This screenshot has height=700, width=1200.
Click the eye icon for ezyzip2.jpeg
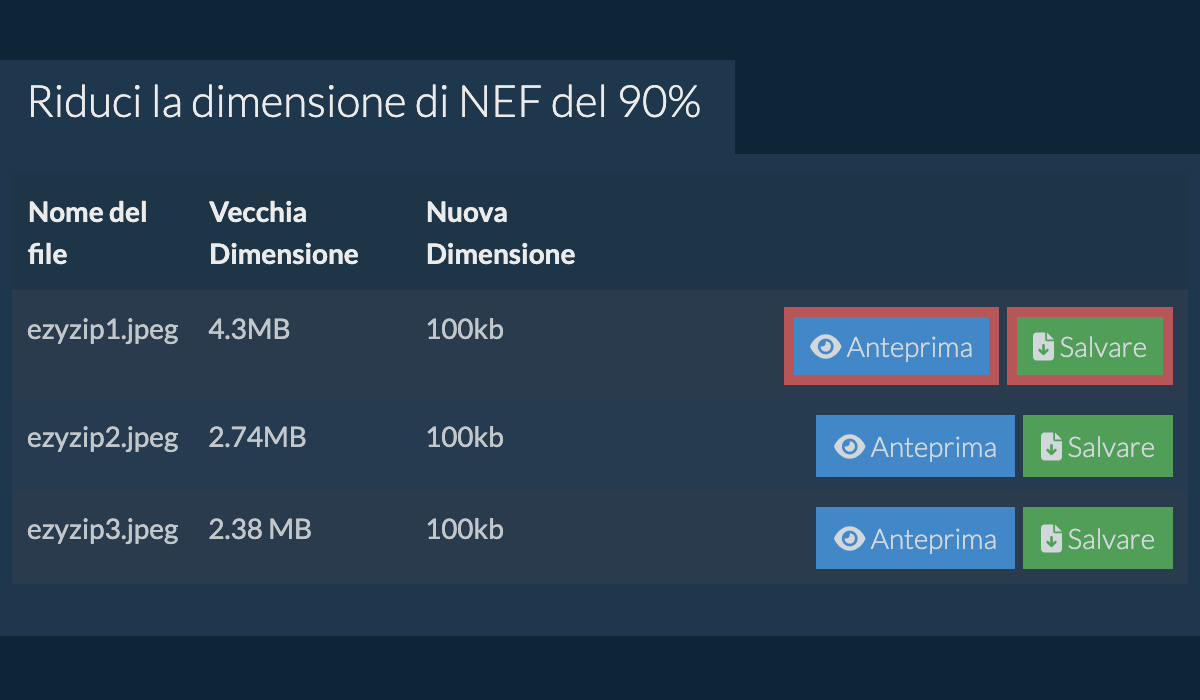click(x=850, y=447)
